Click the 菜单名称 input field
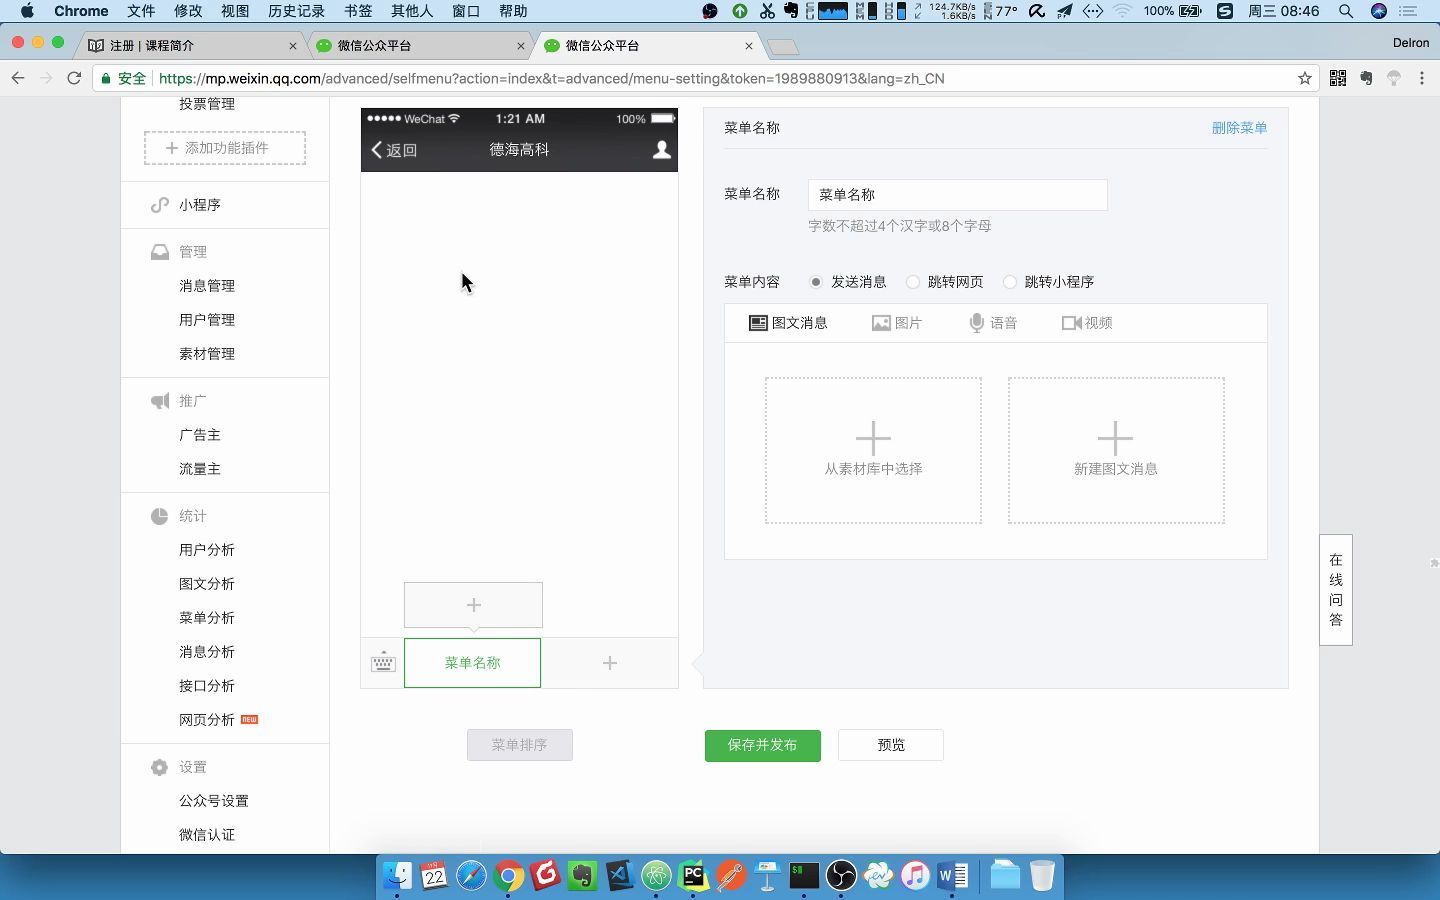Image resolution: width=1440 pixels, height=900 pixels. (956, 194)
